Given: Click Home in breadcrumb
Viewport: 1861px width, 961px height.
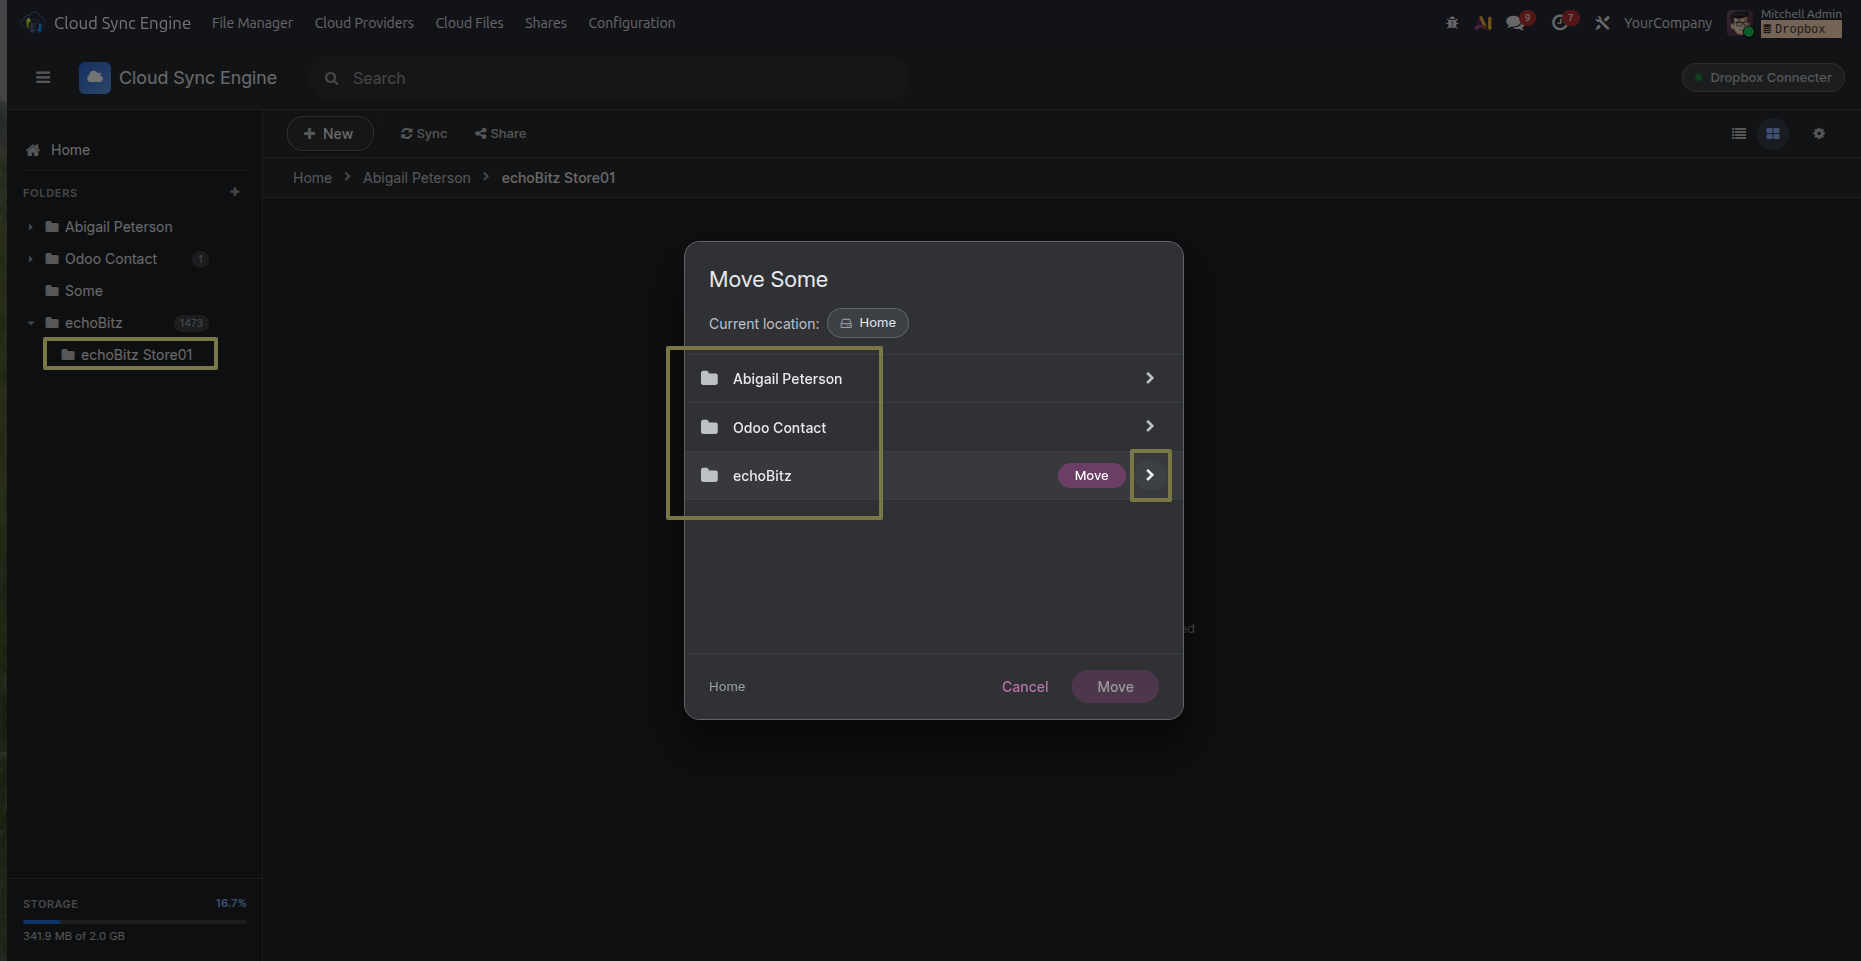Looking at the screenshot, I should click(x=312, y=178).
